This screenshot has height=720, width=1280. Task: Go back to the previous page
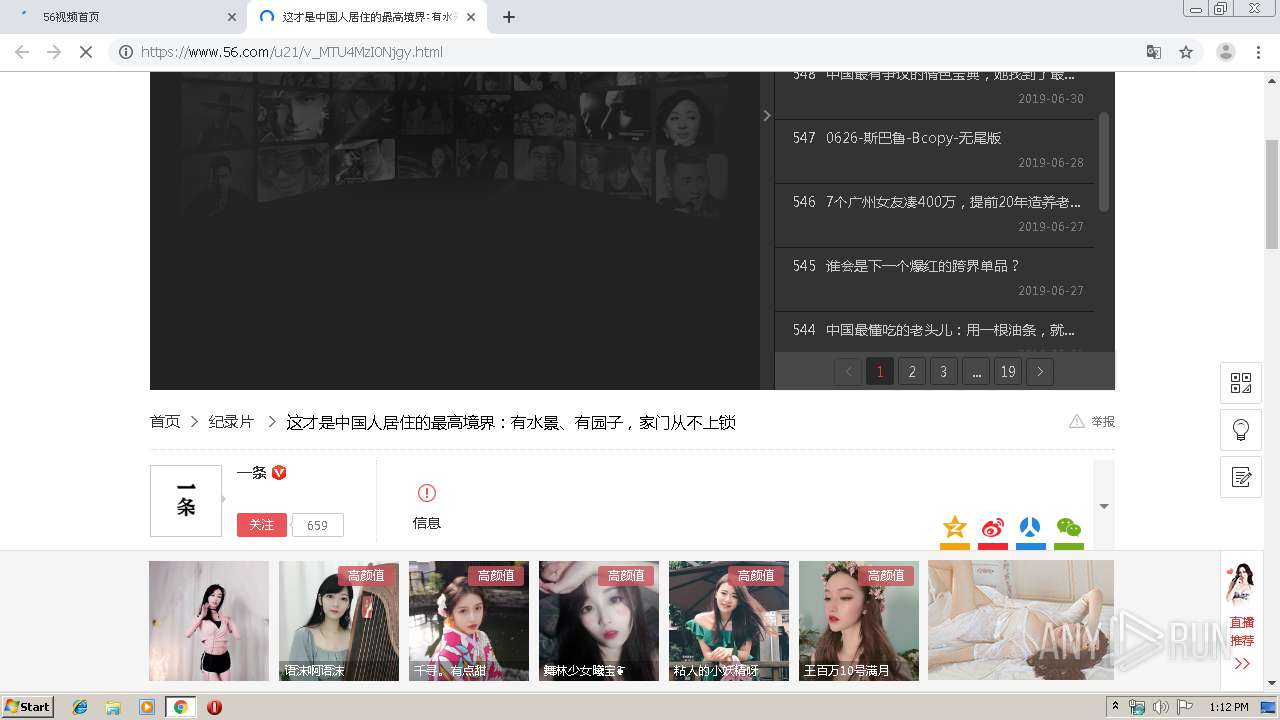[22, 52]
